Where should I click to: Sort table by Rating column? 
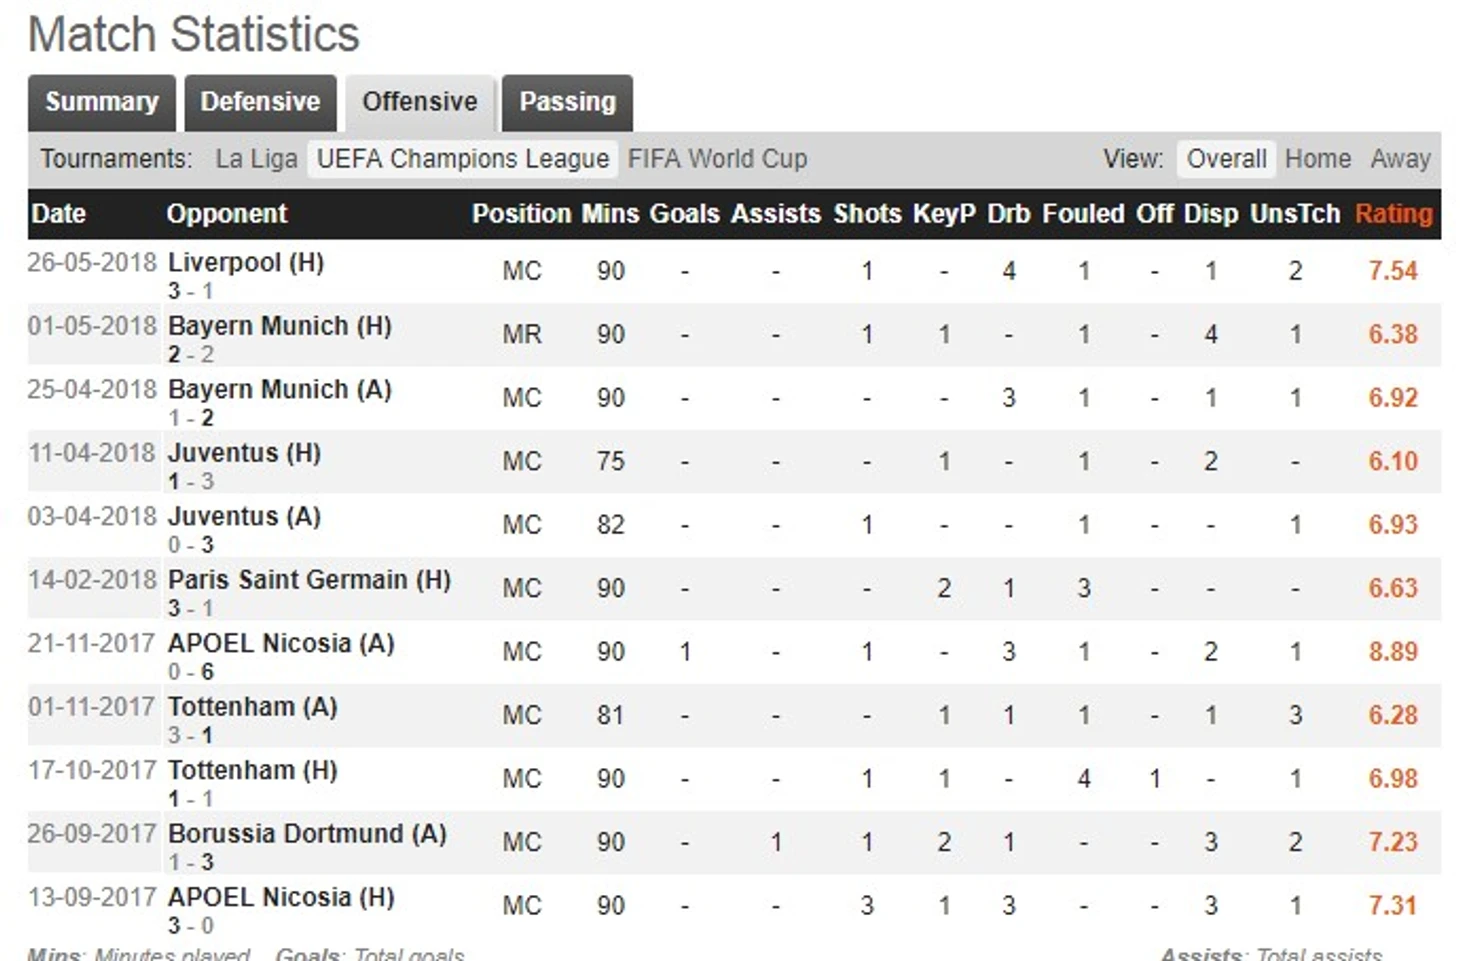pyautogui.click(x=1394, y=214)
